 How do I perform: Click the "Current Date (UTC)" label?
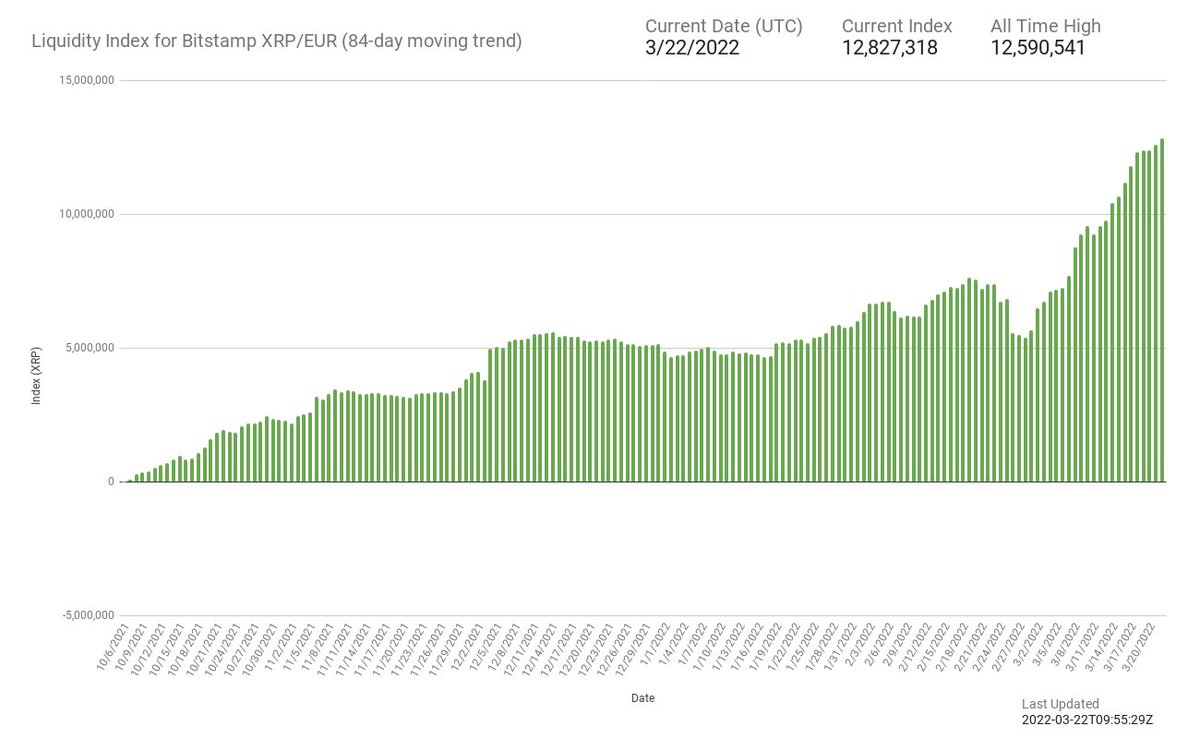tap(724, 26)
